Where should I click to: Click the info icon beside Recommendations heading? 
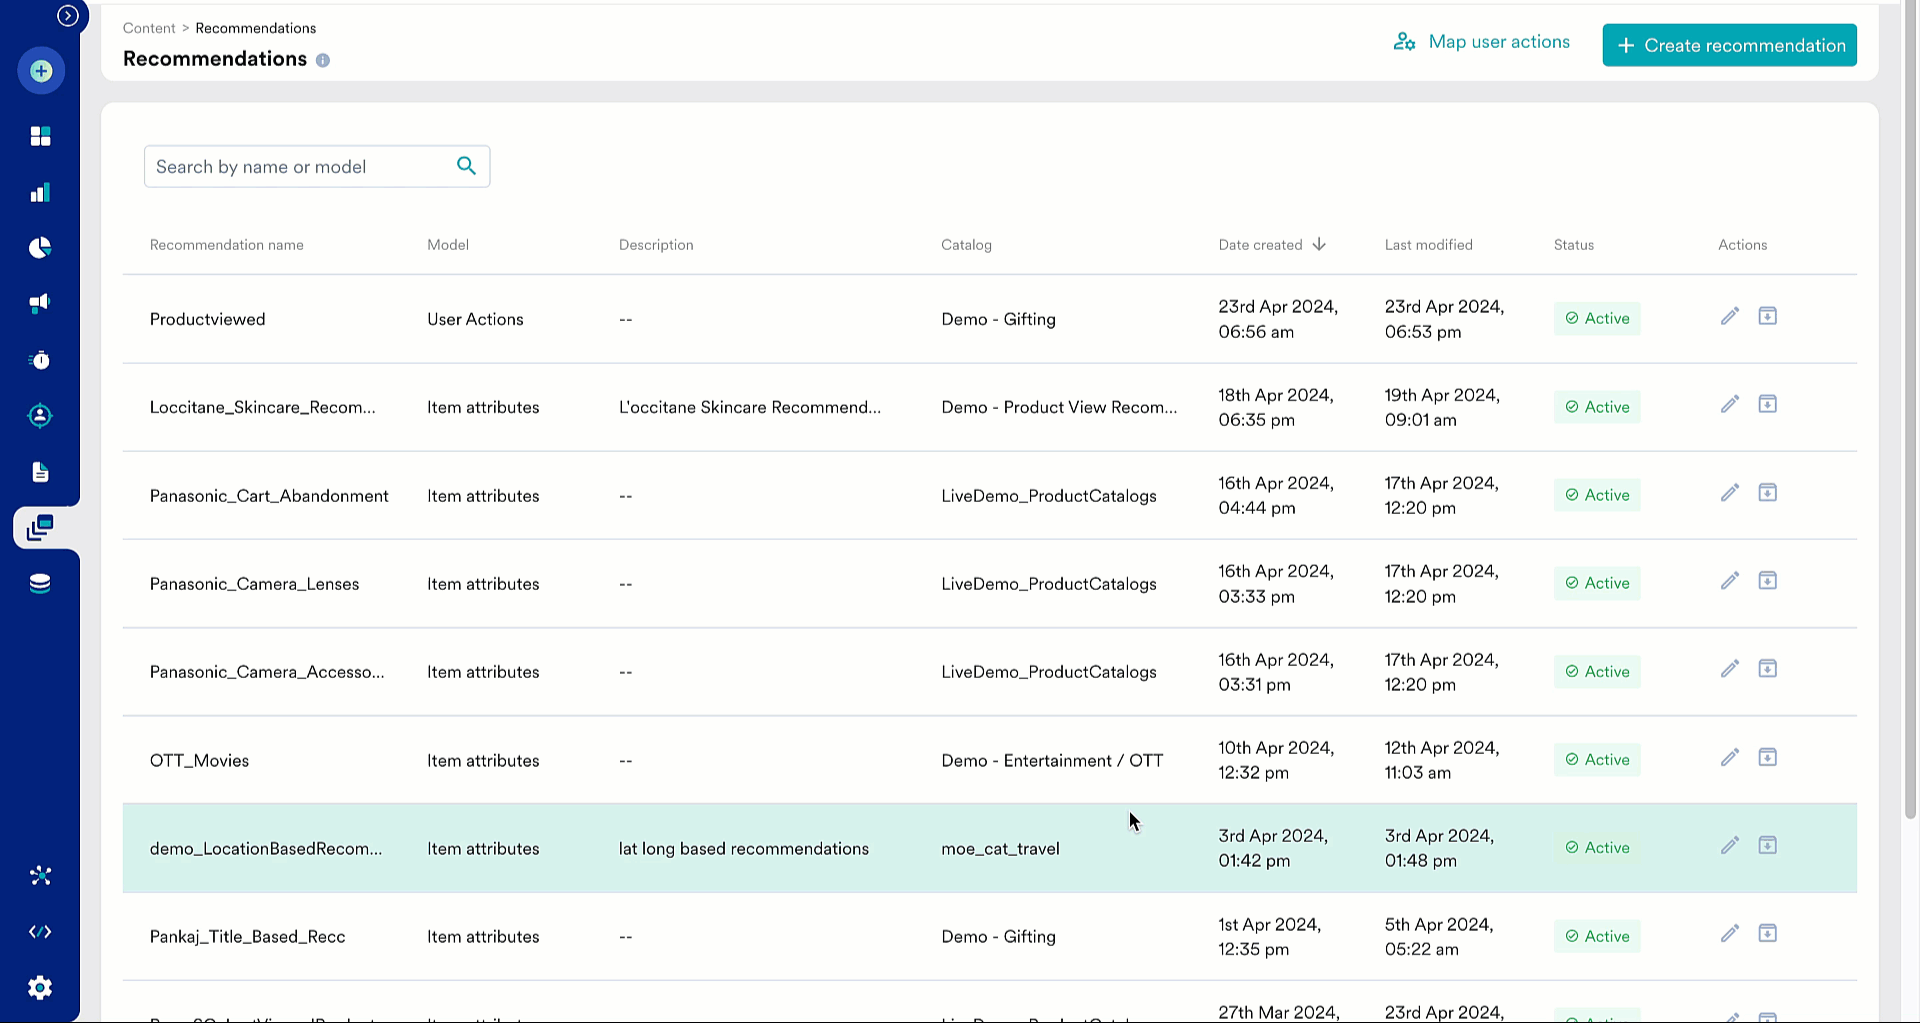(x=322, y=60)
